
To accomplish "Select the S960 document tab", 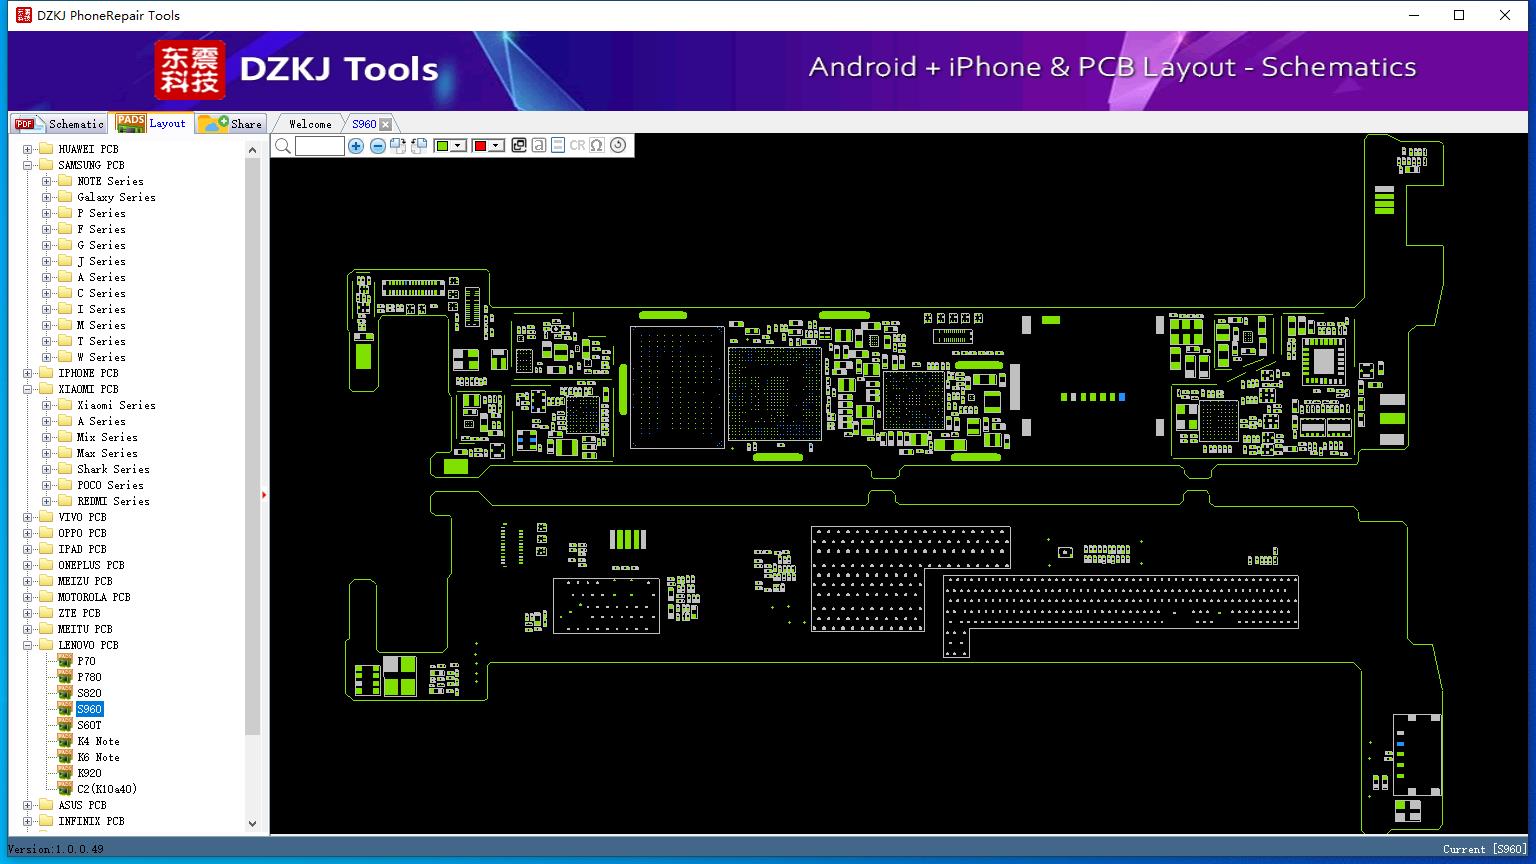I will coord(364,124).
